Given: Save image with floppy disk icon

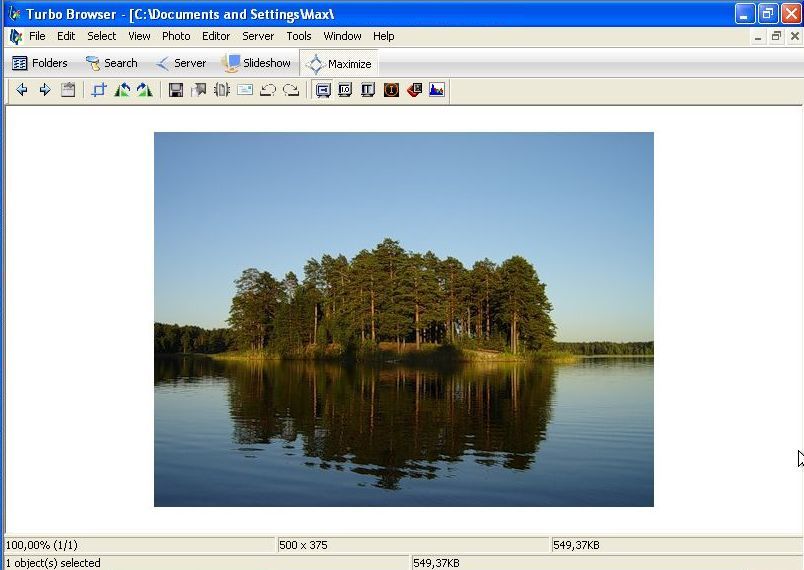Looking at the screenshot, I should click(x=176, y=90).
